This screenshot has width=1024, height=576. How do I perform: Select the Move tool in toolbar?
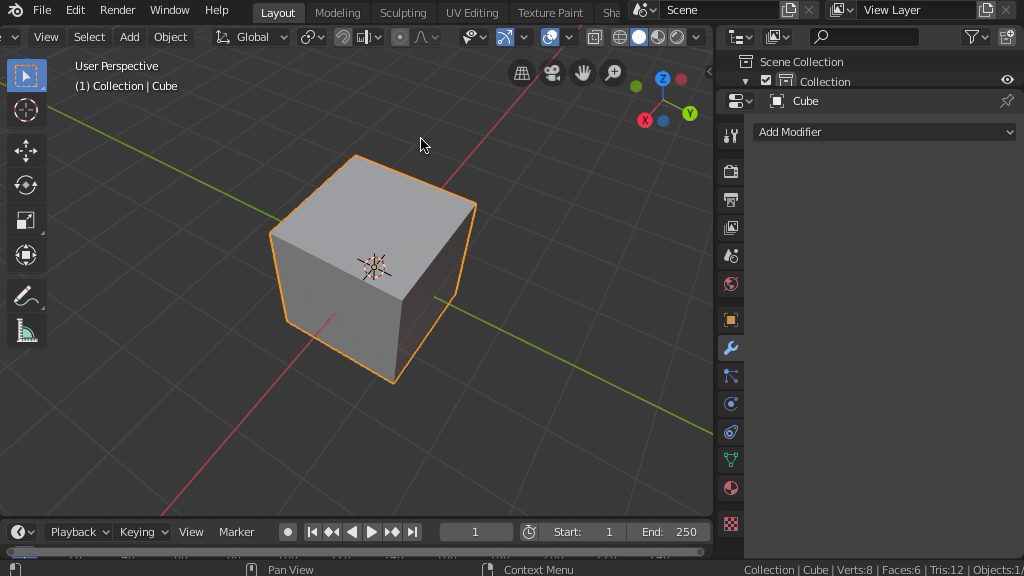point(26,151)
